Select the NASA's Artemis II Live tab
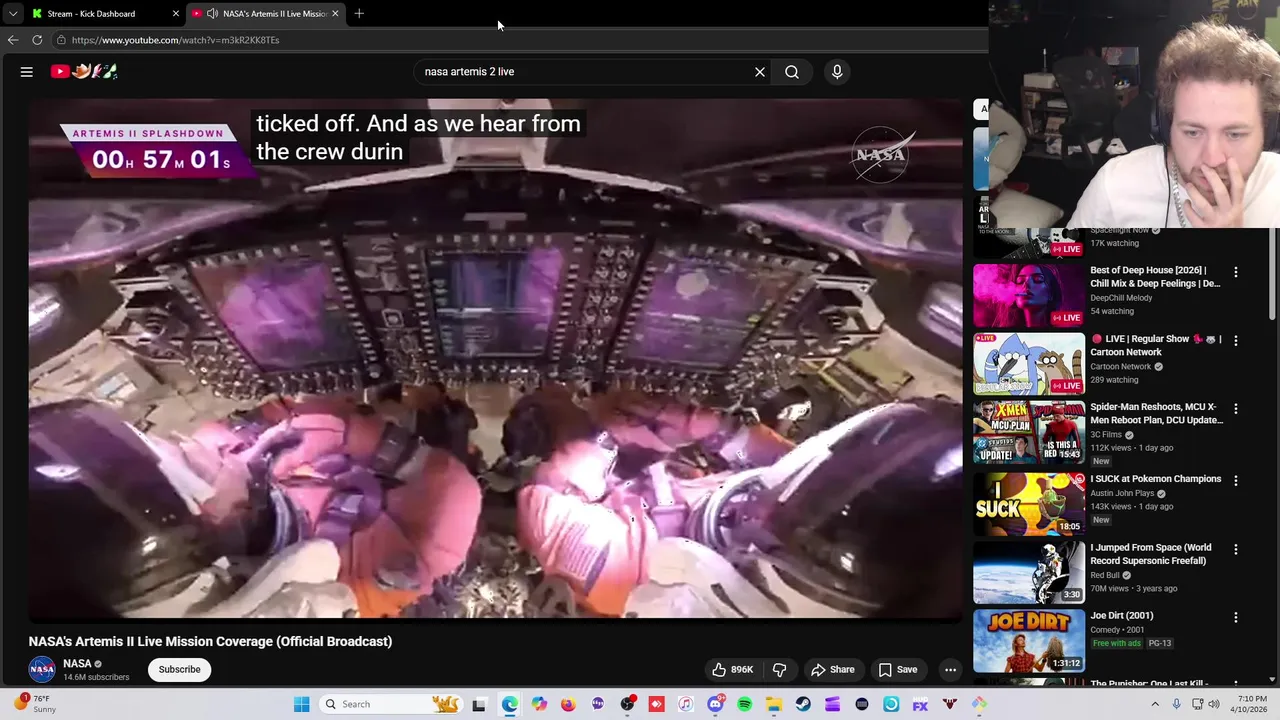Image resolution: width=1280 pixels, height=720 pixels. pos(267,13)
